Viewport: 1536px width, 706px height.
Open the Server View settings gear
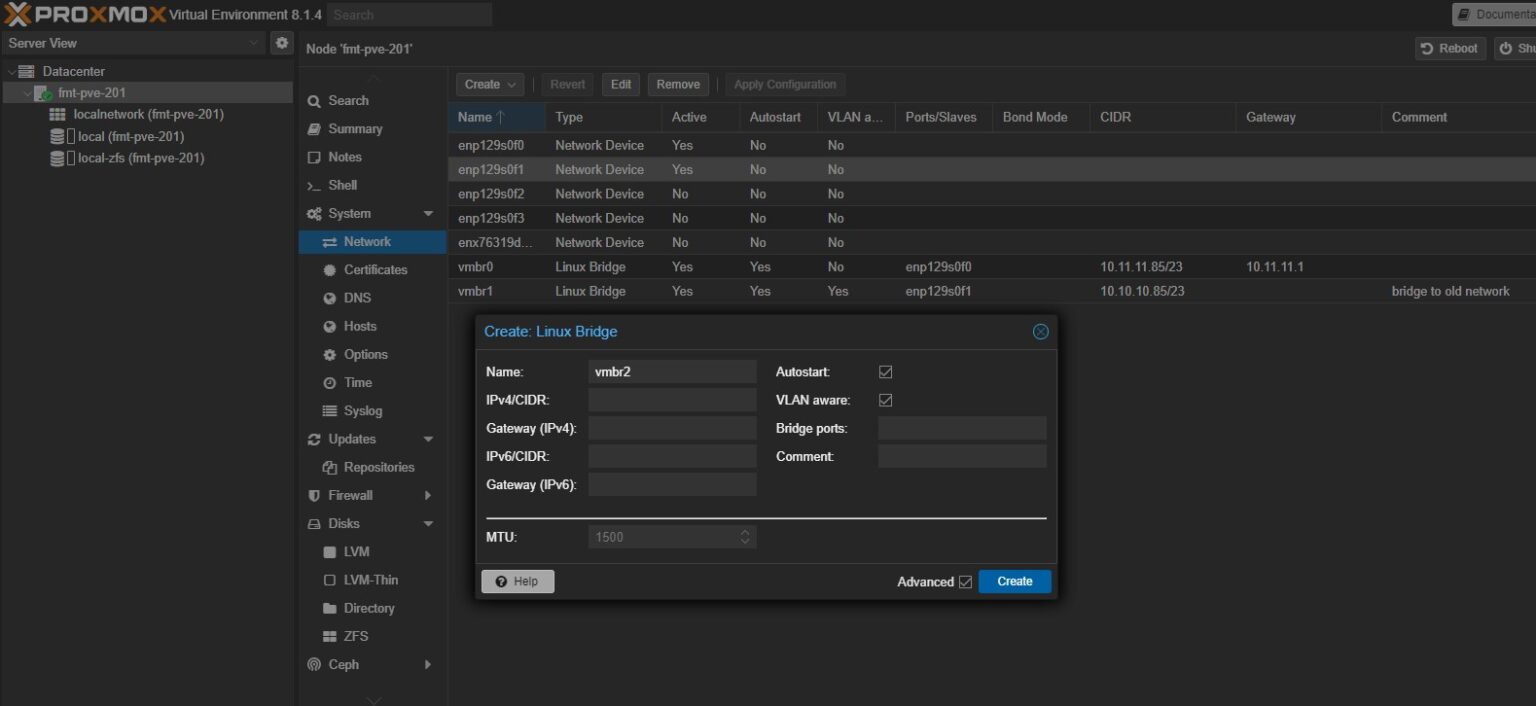(x=281, y=43)
